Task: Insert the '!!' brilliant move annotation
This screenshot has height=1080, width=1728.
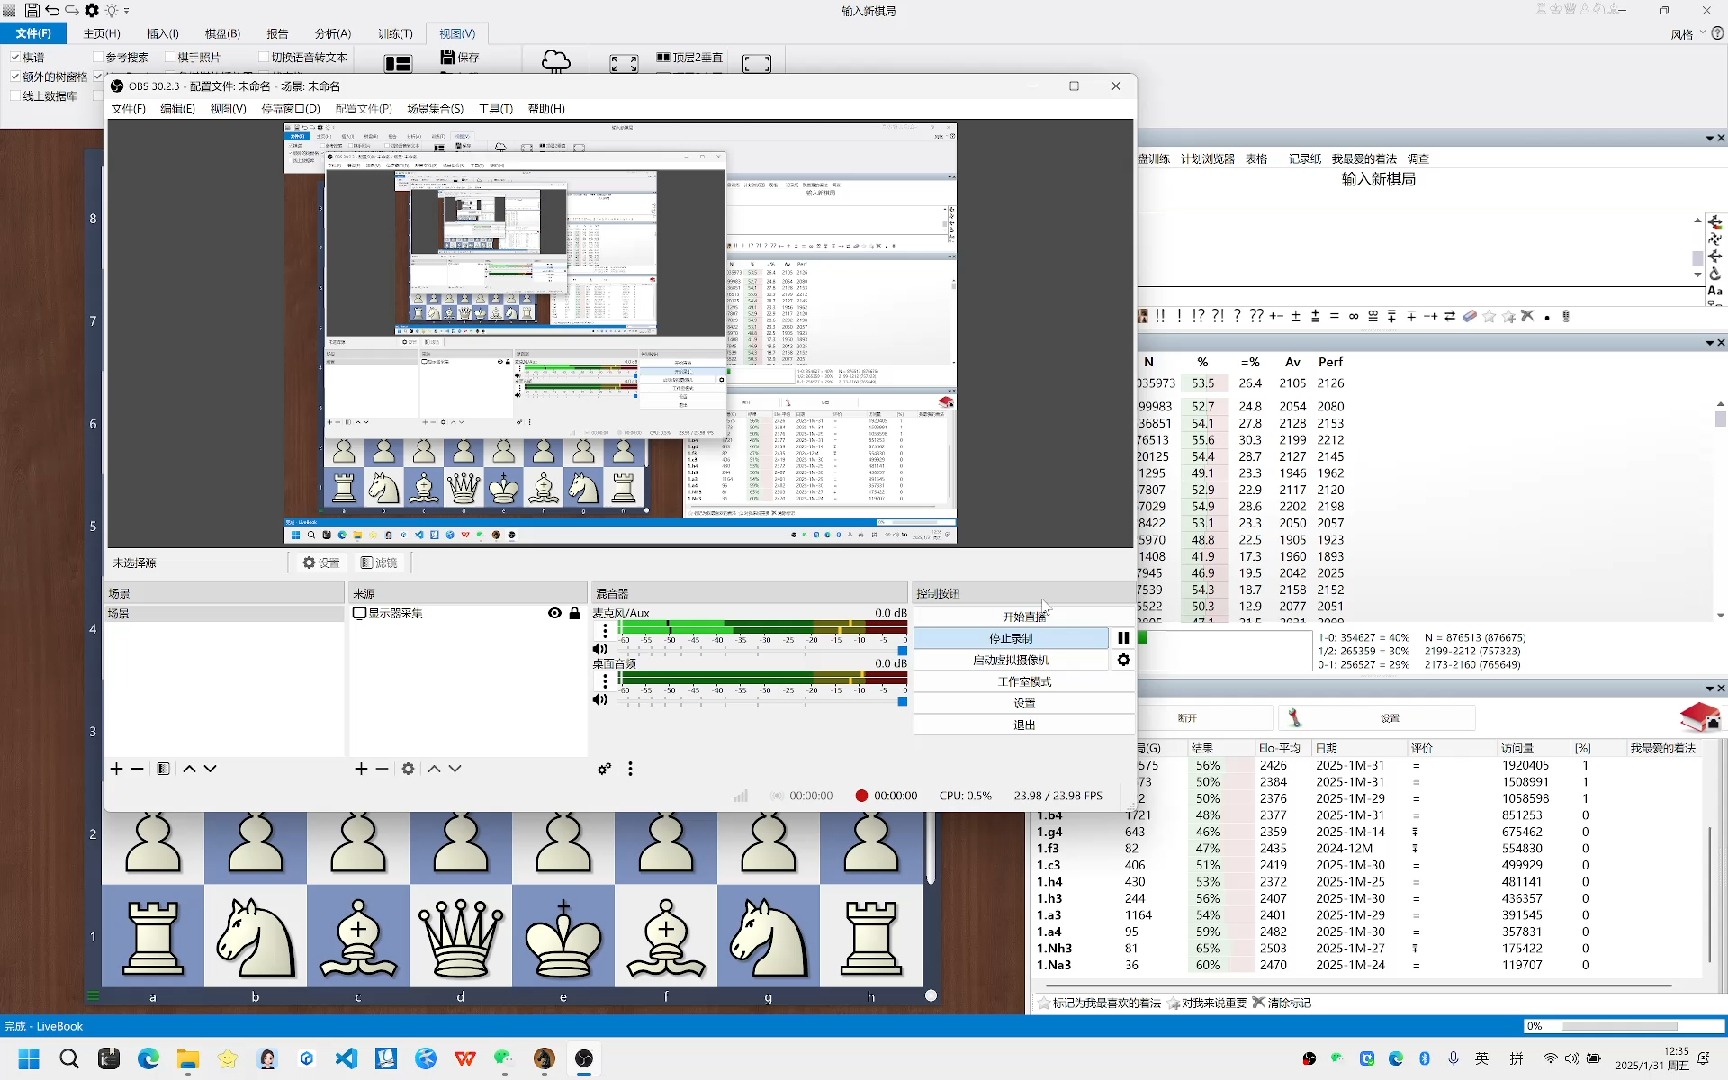Action: (x=1160, y=316)
